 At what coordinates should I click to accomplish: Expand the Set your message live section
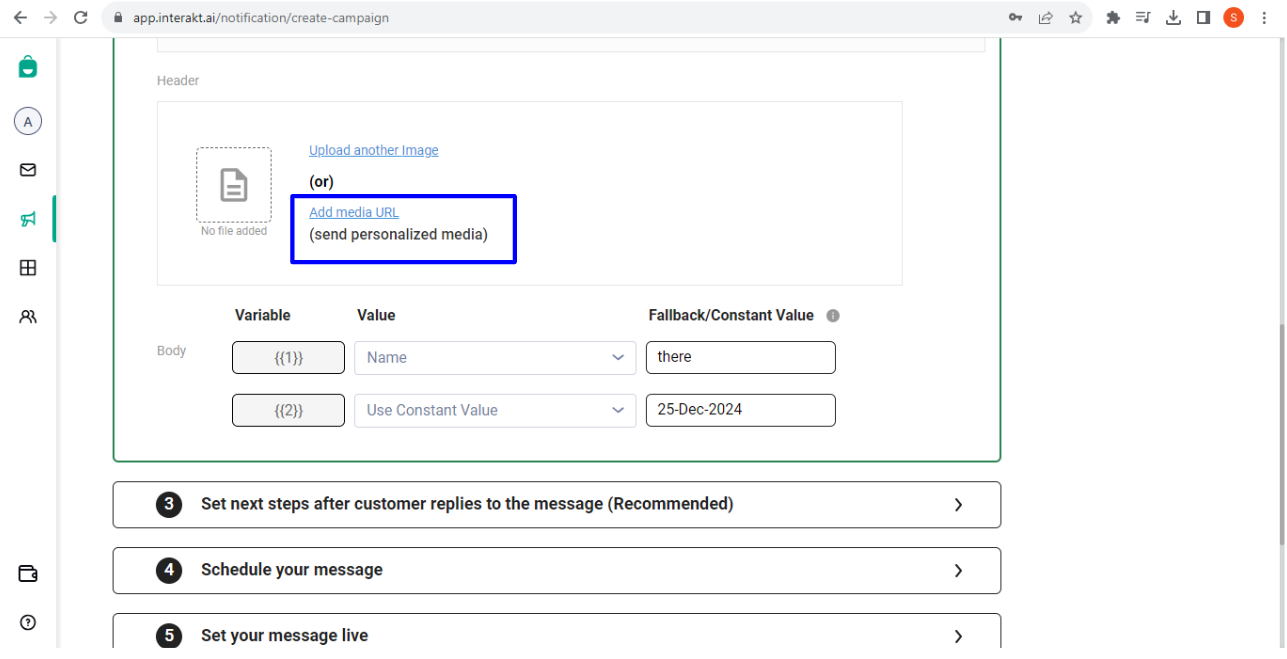(556, 635)
